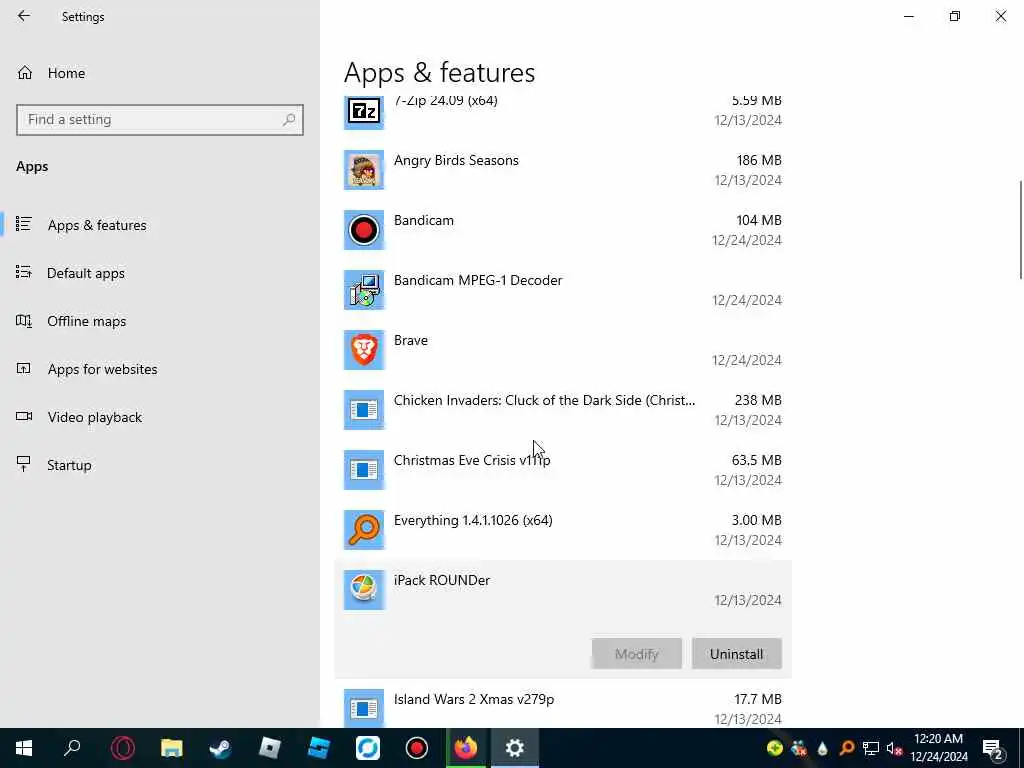Go back with the Settings back arrow
The height and width of the screenshot is (768, 1024).
coord(24,16)
